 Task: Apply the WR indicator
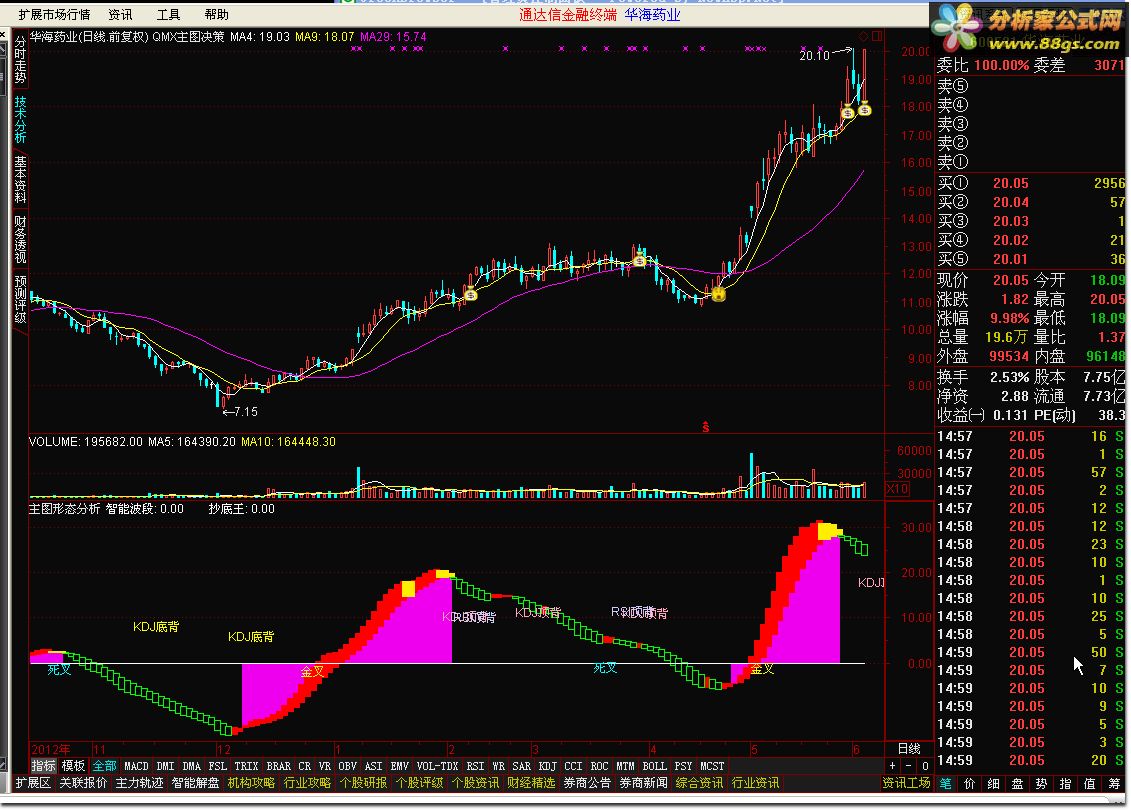(498, 766)
